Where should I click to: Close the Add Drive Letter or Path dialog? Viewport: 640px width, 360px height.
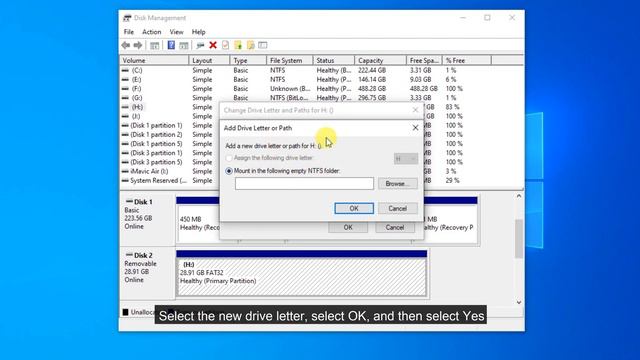pos(415,128)
